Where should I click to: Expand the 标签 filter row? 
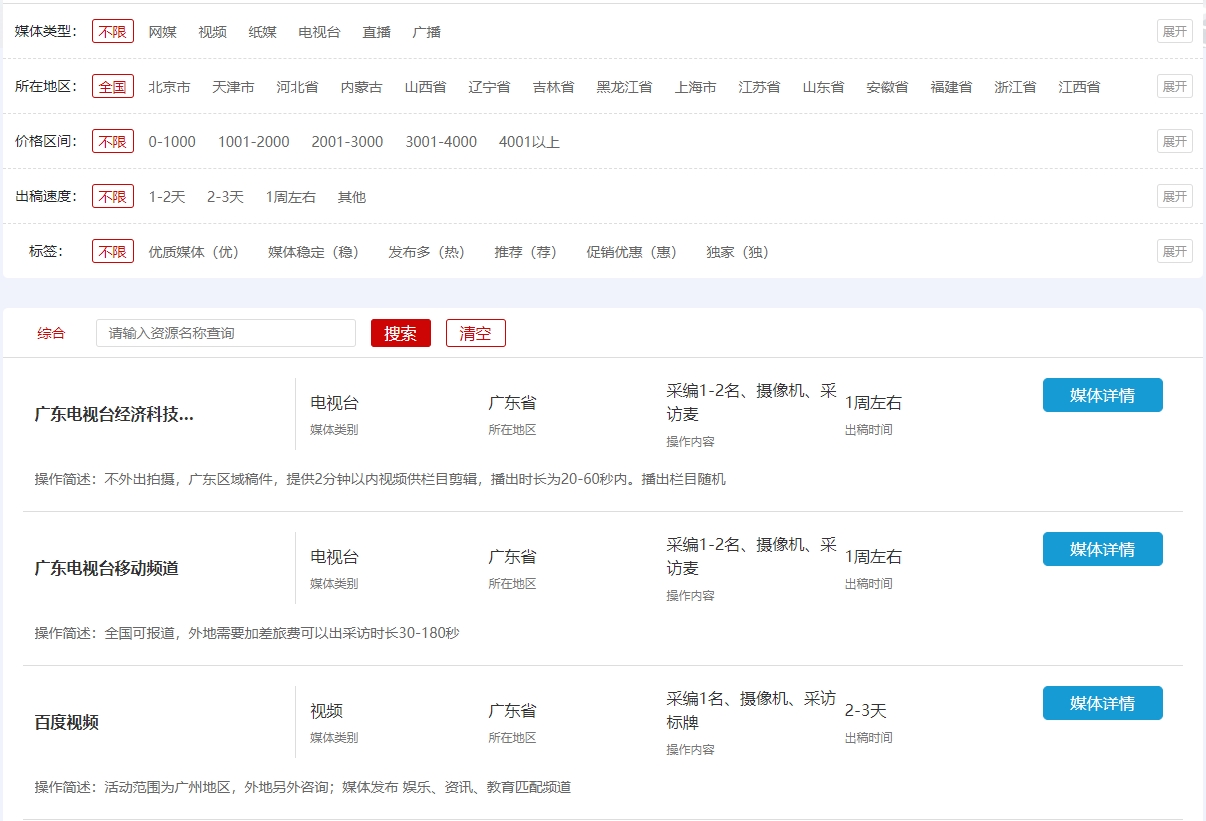[1174, 252]
